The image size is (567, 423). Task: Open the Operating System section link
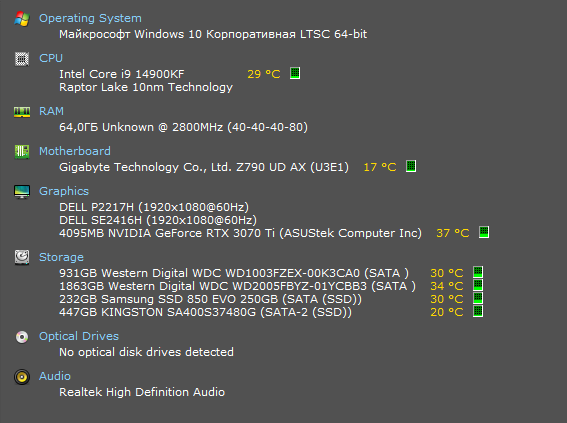click(90, 18)
